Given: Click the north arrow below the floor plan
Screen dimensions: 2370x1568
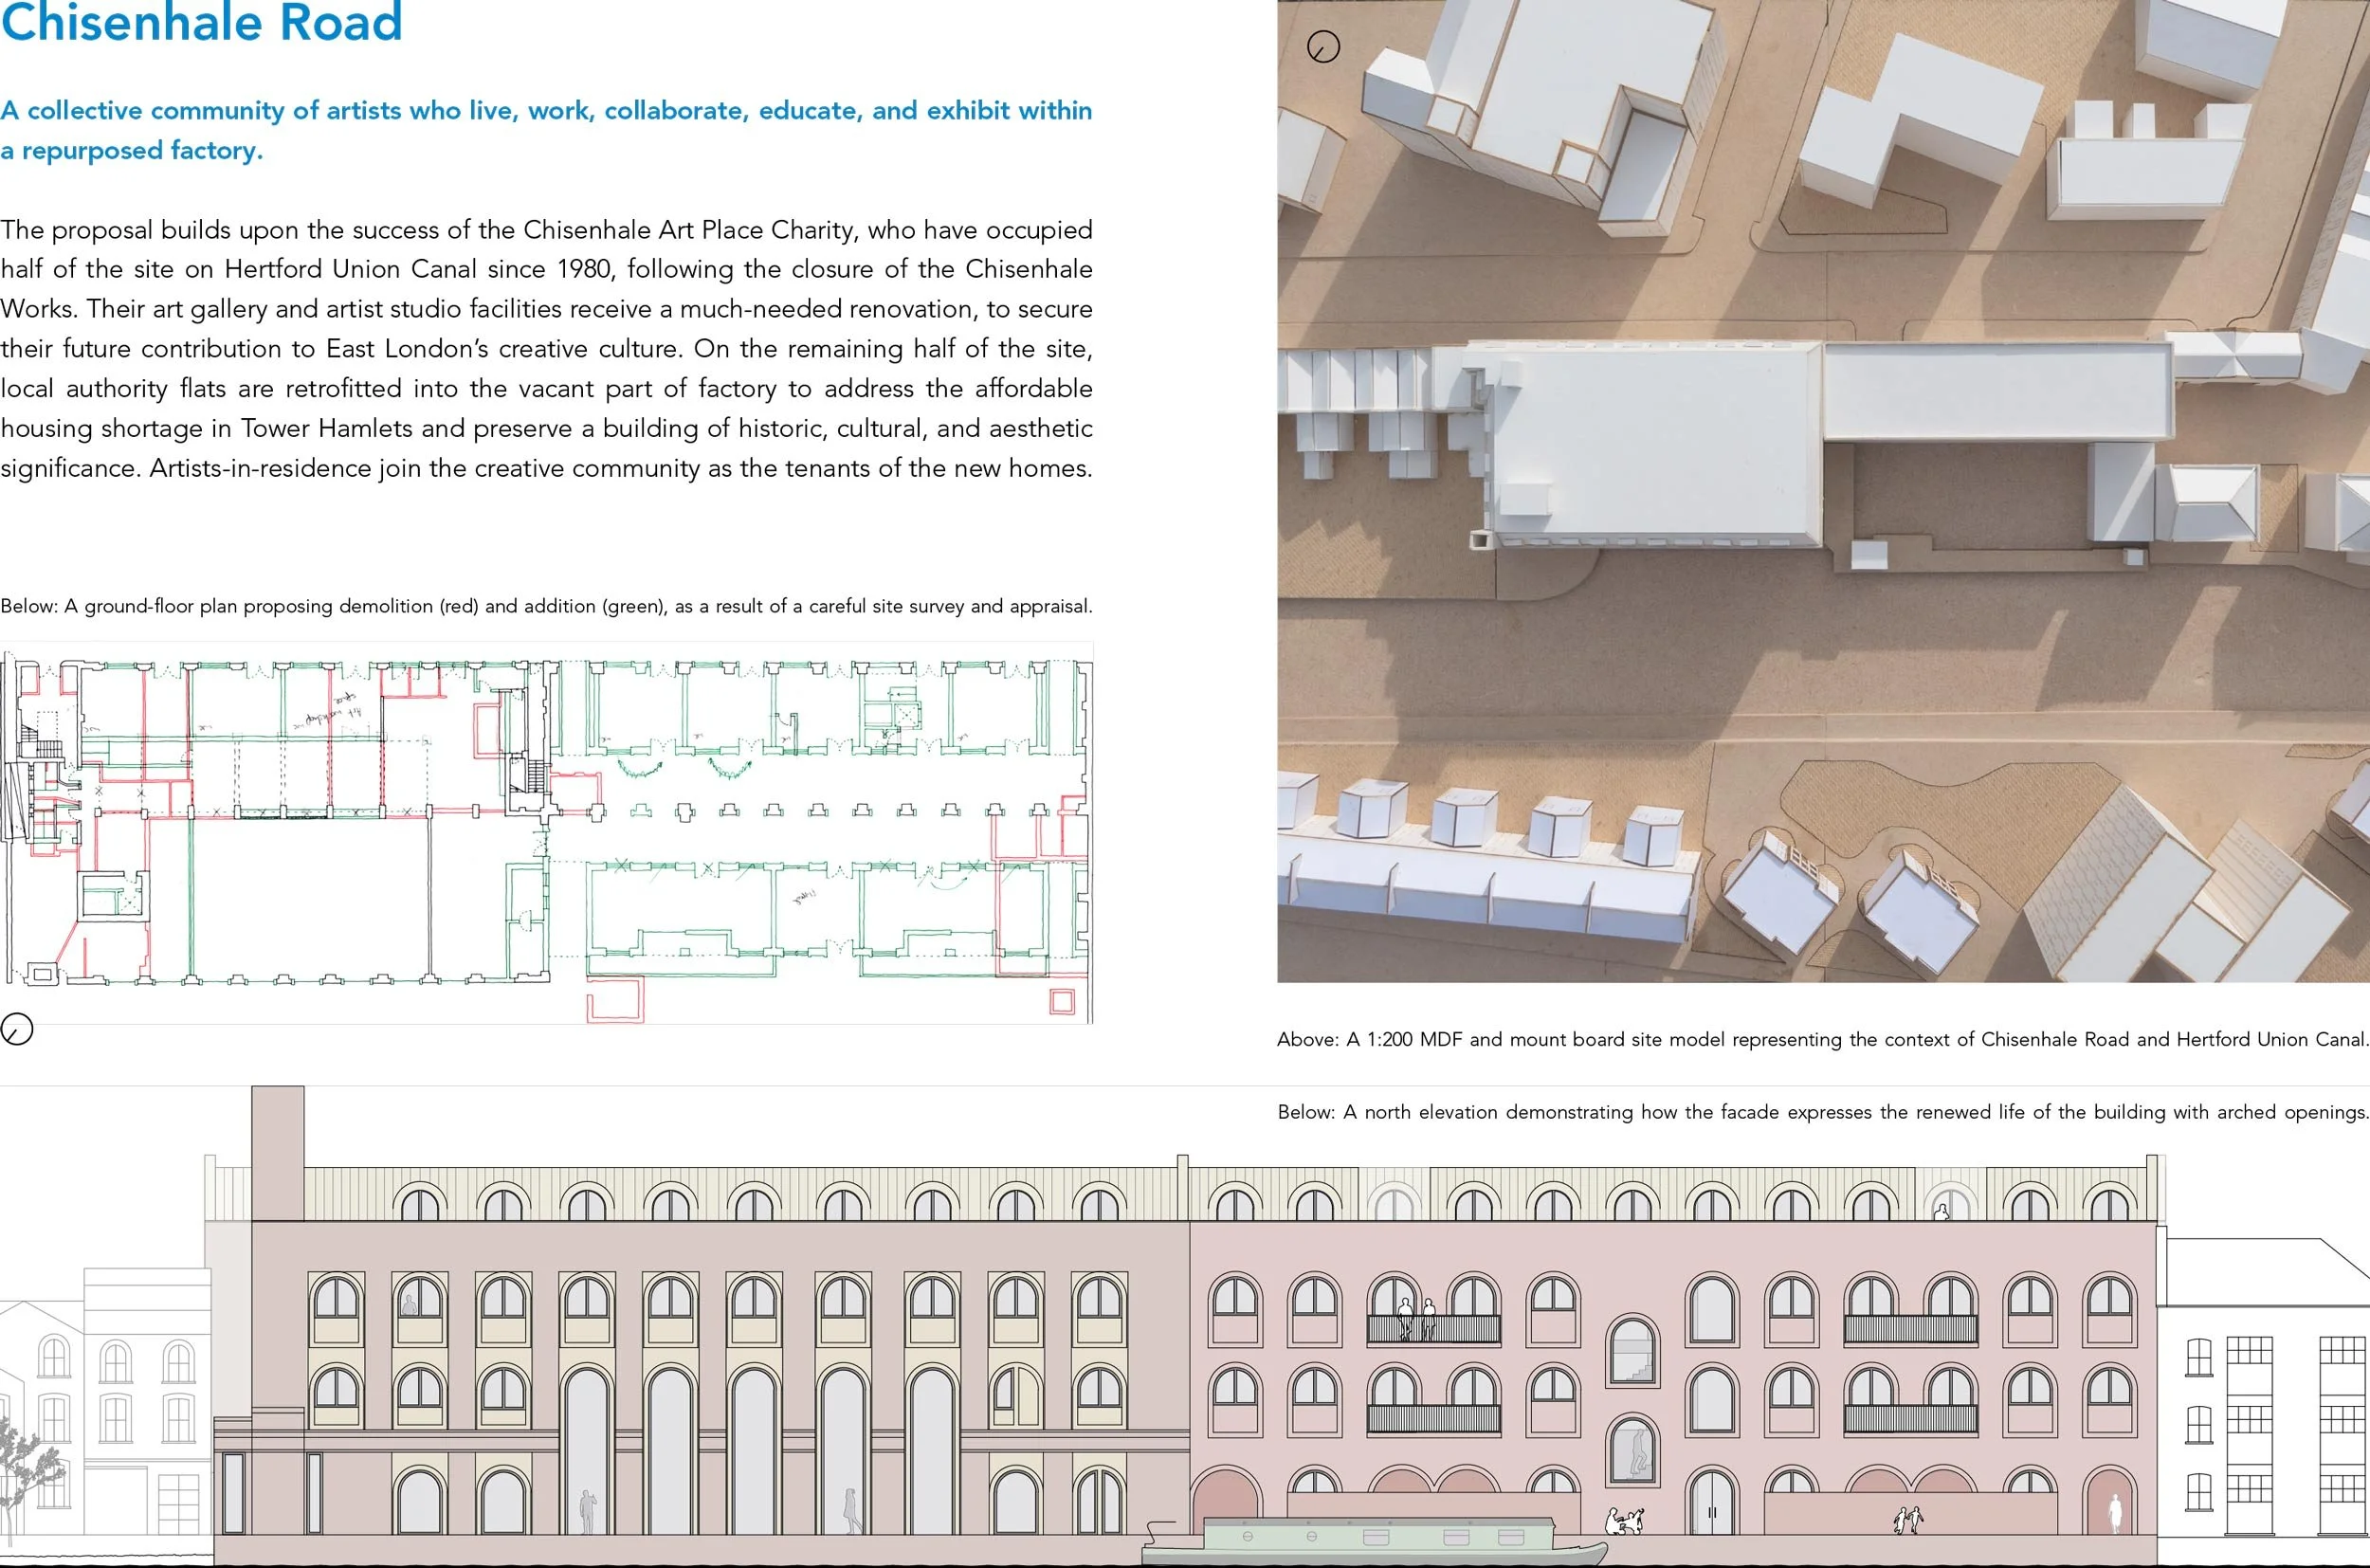Looking at the screenshot, I should [17, 1028].
